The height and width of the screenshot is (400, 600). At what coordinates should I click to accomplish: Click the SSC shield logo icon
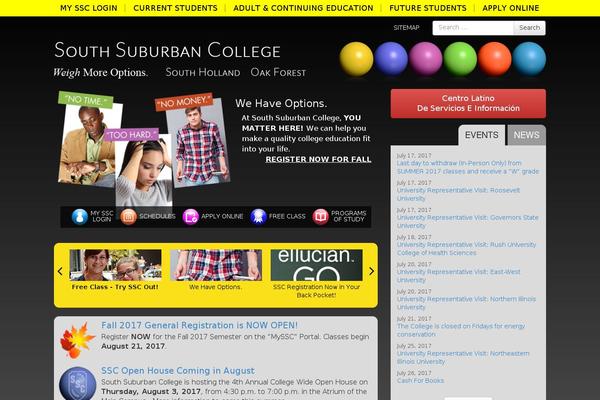78,384
